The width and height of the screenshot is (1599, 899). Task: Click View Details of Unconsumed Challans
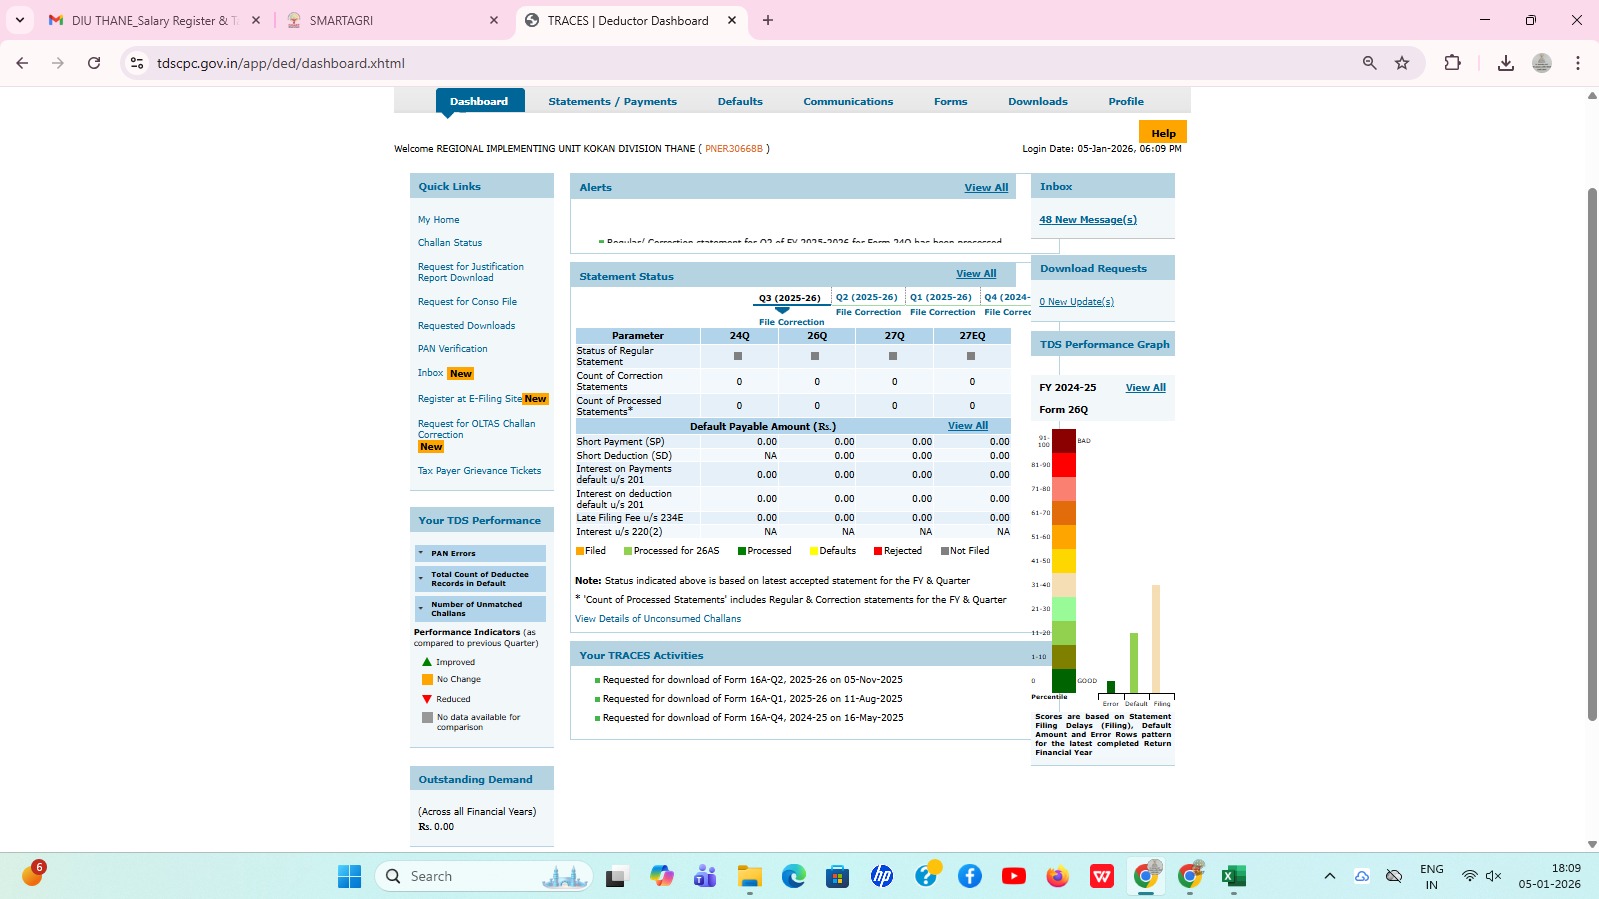pyautogui.click(x=658, y=619)
